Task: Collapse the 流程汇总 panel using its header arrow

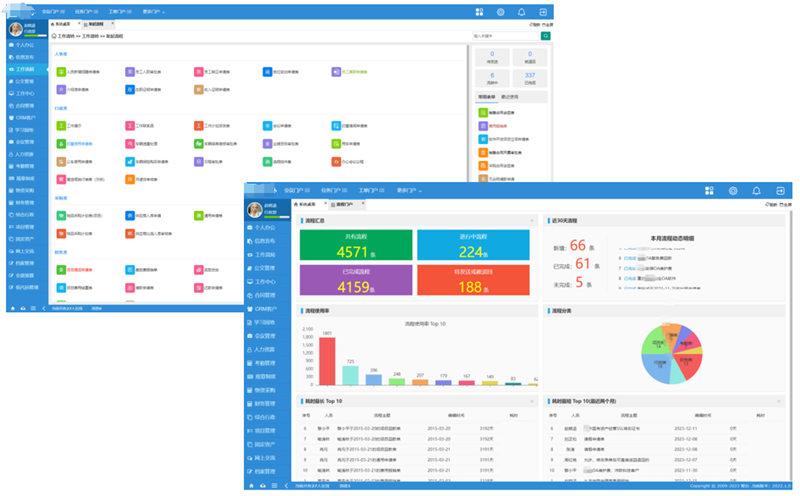Action: pos(532,221)
